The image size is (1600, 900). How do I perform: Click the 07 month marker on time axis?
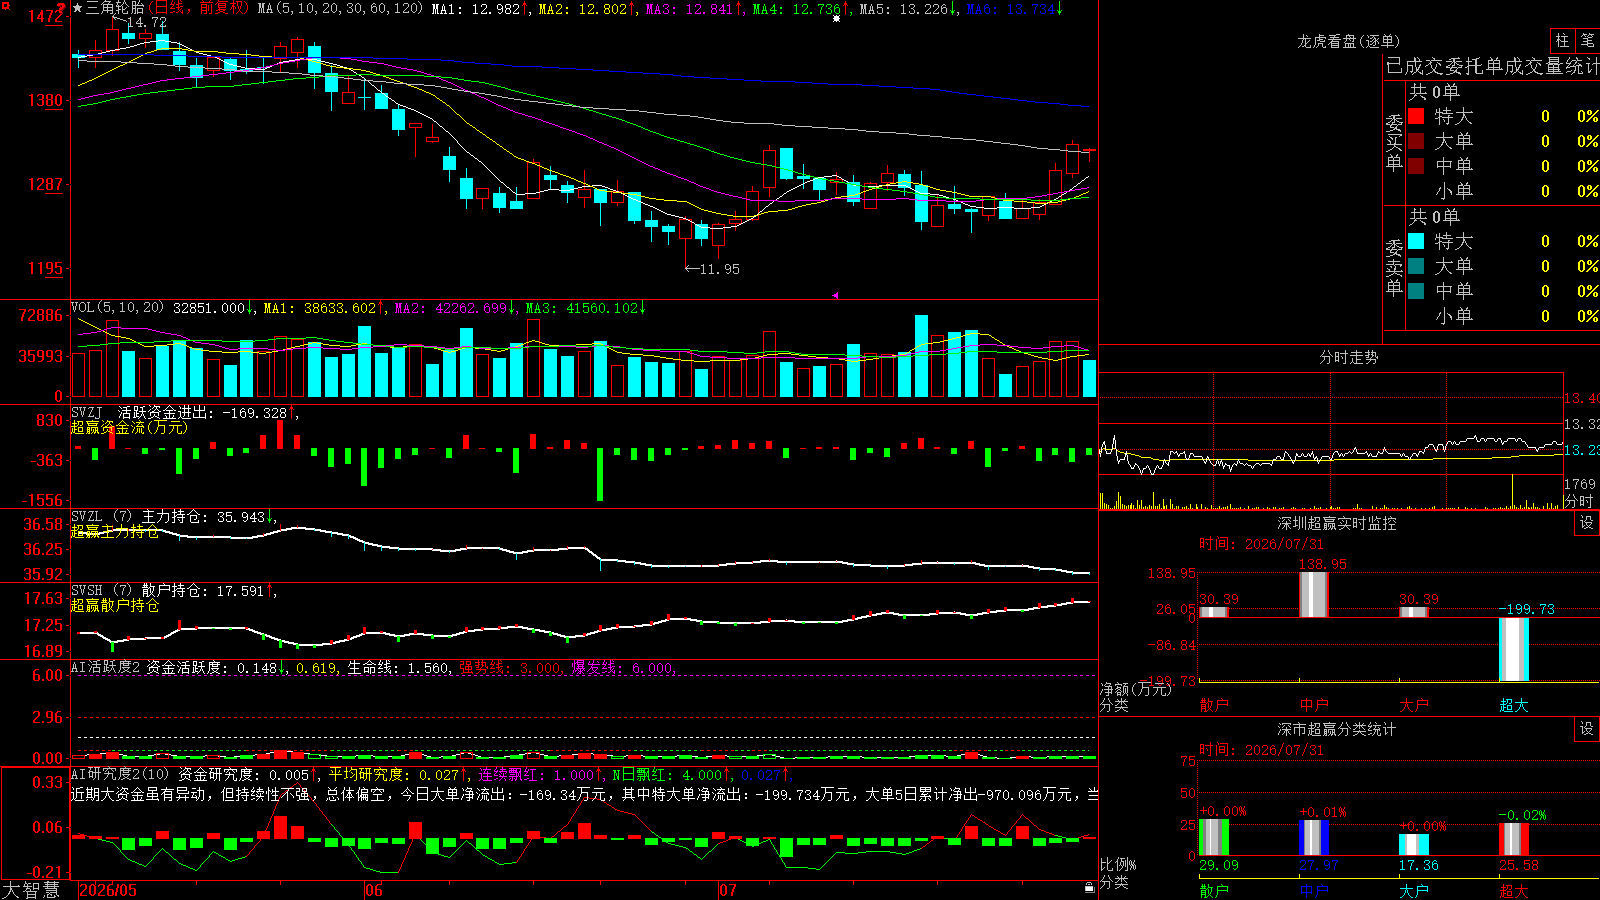pos(728,890)
